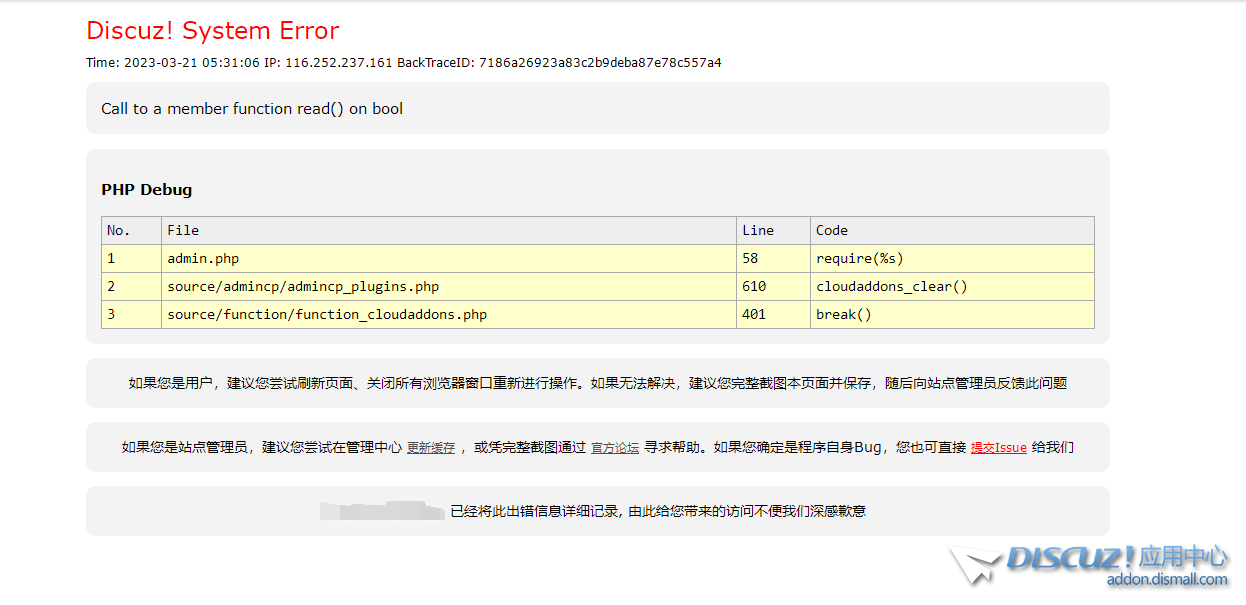
Task: Click the 更新缓存 link
Action: [x=430, y=448]
